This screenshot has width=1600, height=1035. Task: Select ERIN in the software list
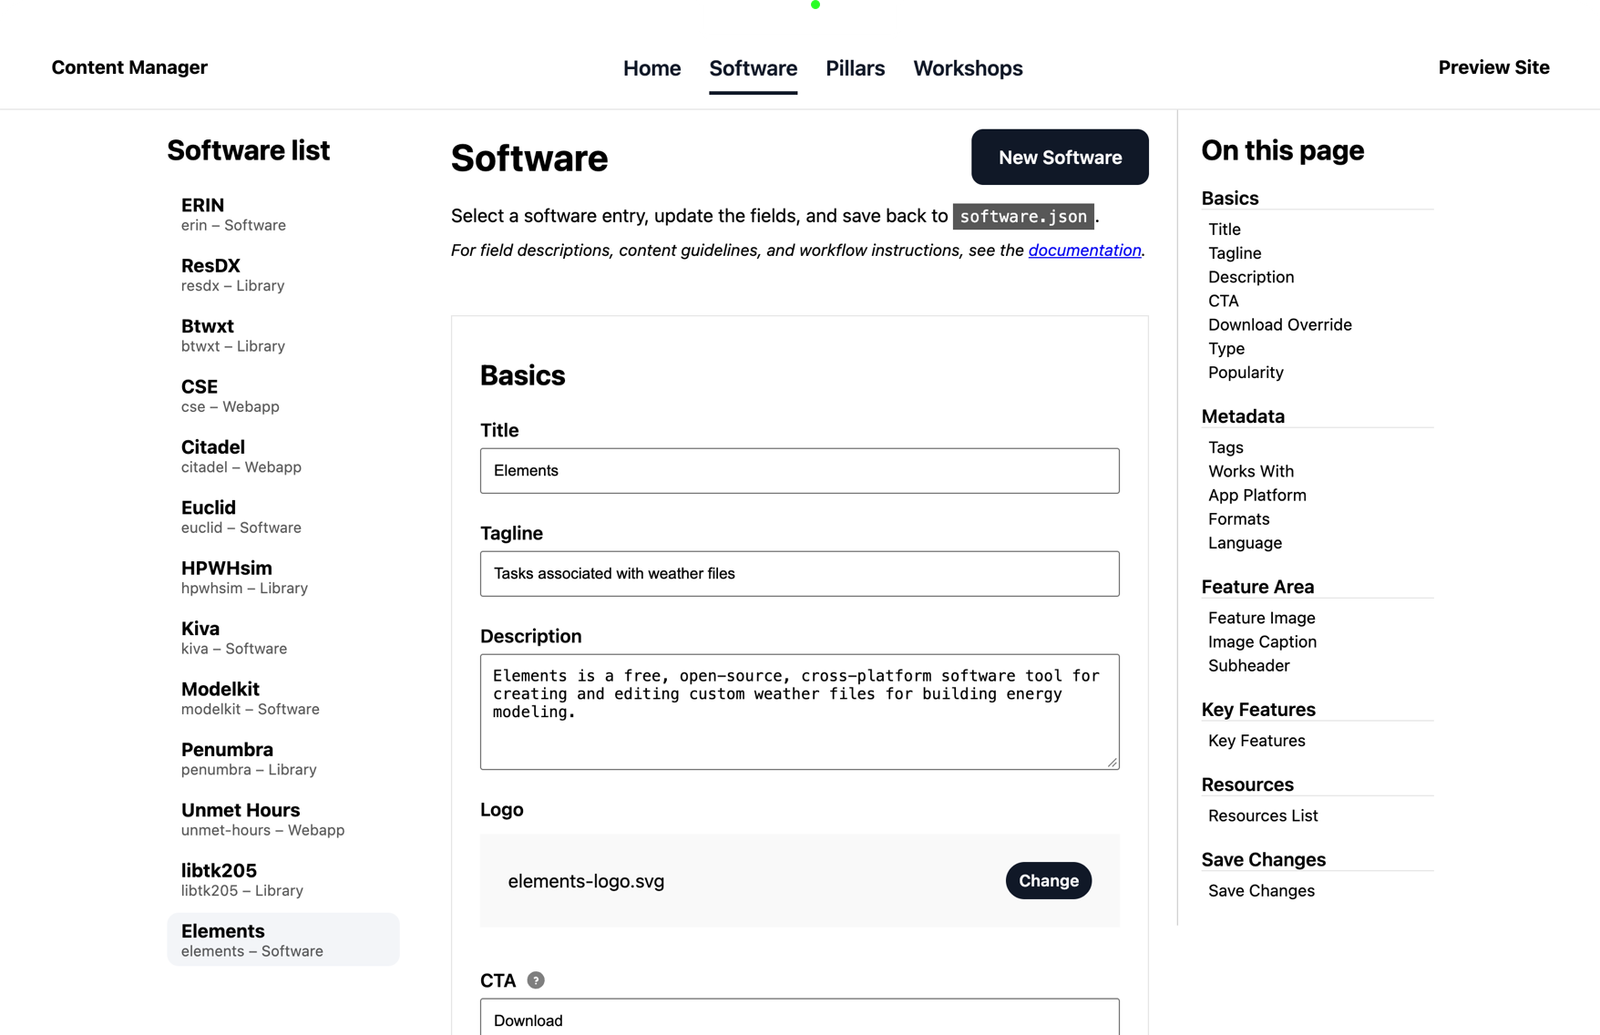283,214
